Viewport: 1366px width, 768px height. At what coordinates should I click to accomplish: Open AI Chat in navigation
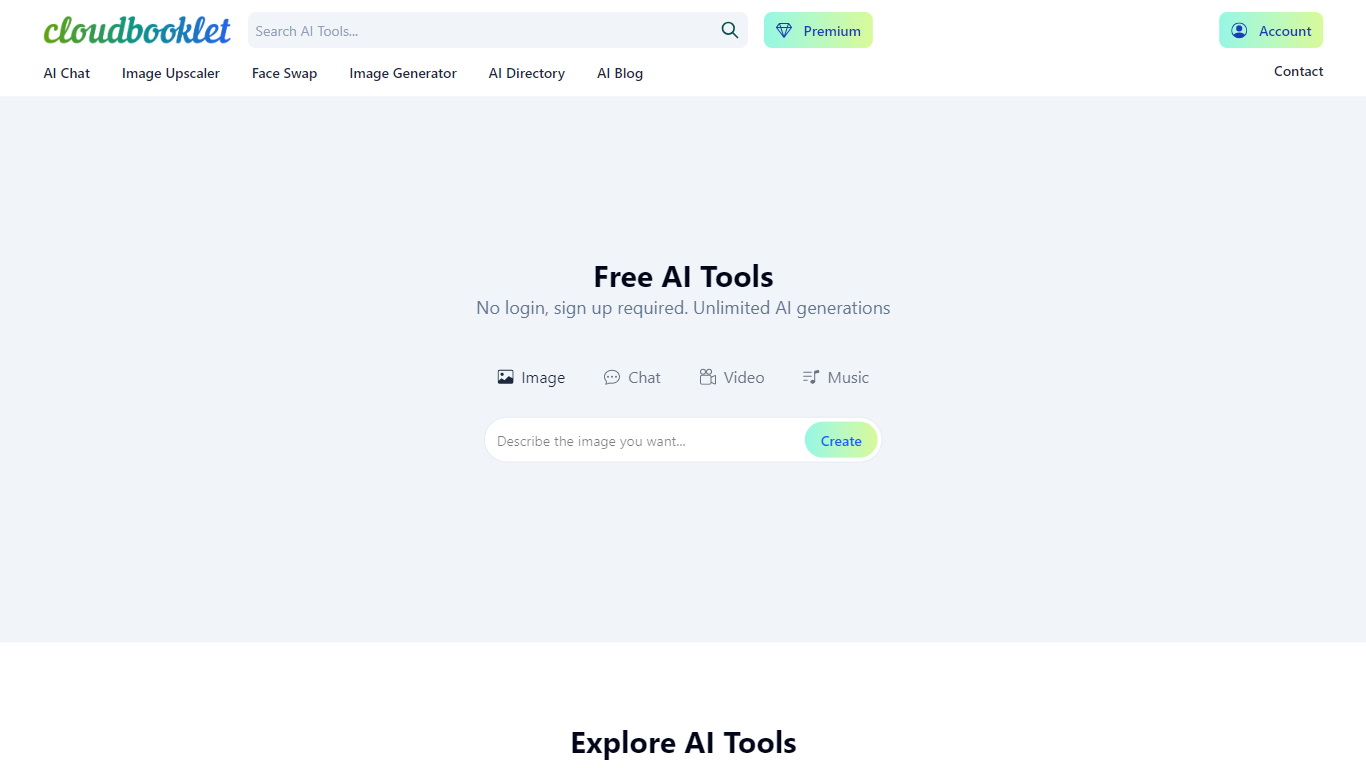pyautogui.click(x=67, y=73)
